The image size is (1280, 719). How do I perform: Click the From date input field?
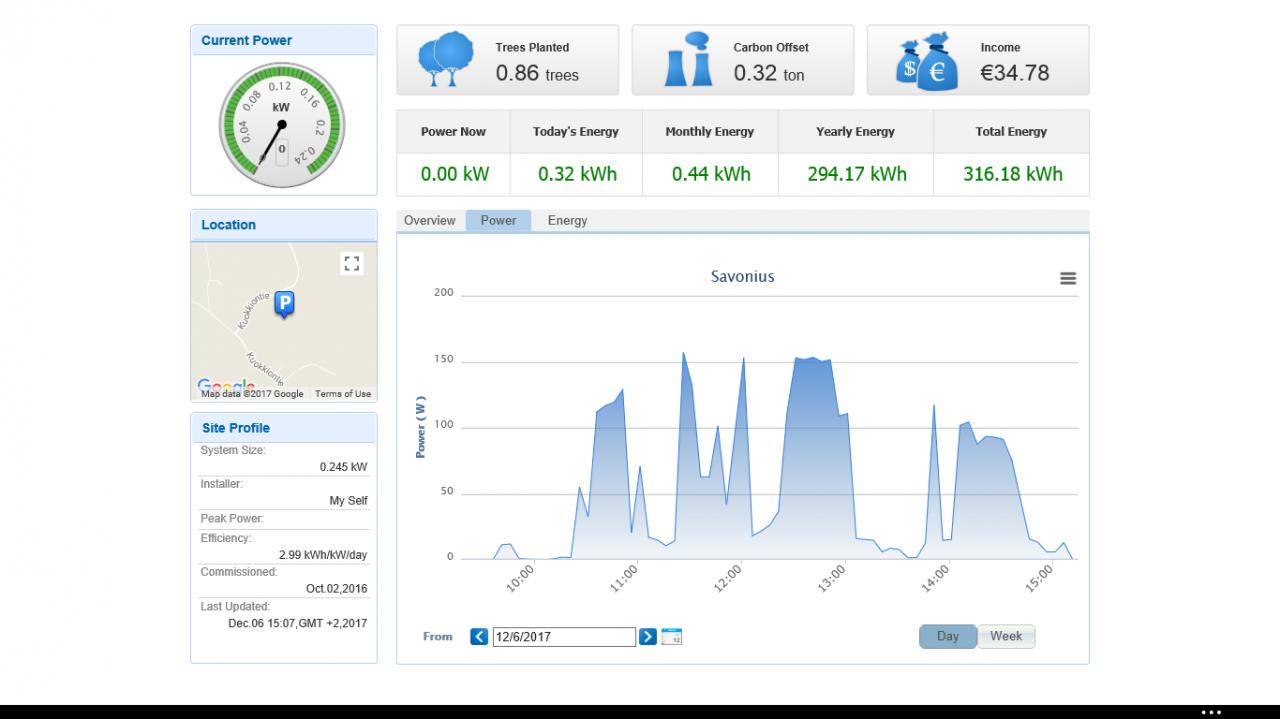tap(564, 637)
